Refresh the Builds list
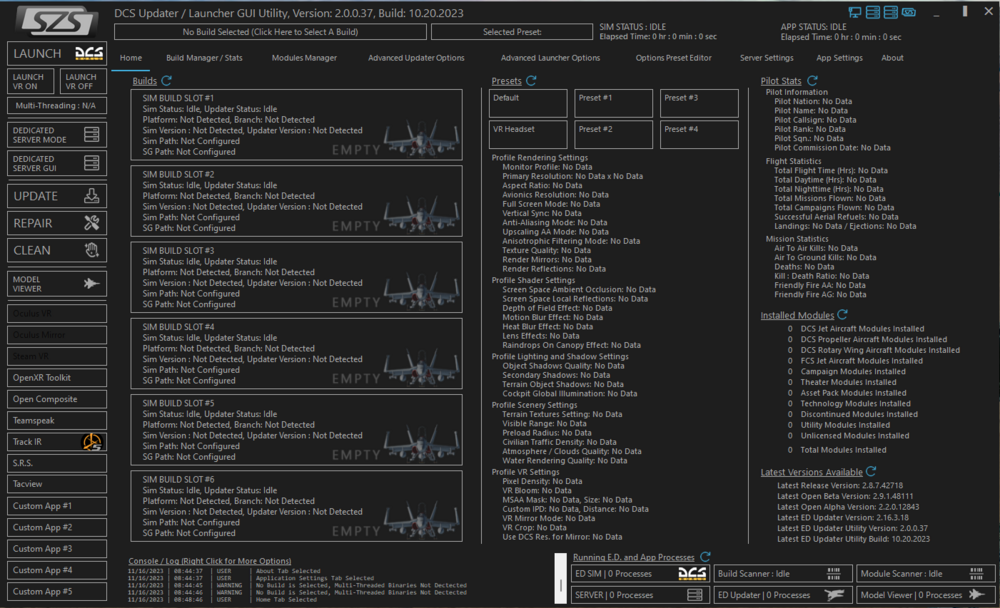Viewport: 1000px width, 608px height. pyautogui.click(x=166, y=80)
